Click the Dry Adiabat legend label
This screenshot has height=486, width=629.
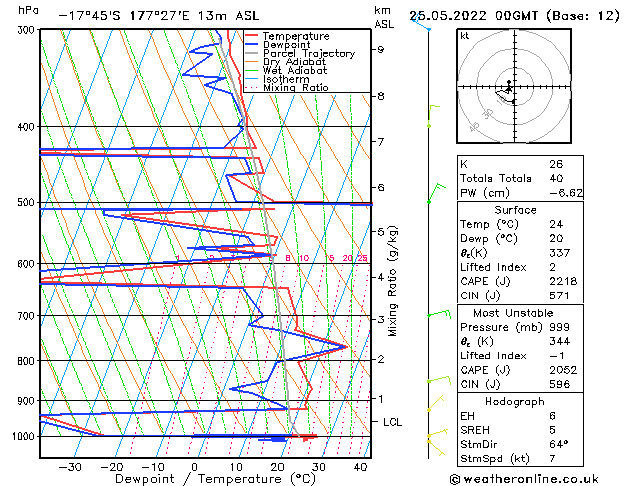tap(294, 62)
